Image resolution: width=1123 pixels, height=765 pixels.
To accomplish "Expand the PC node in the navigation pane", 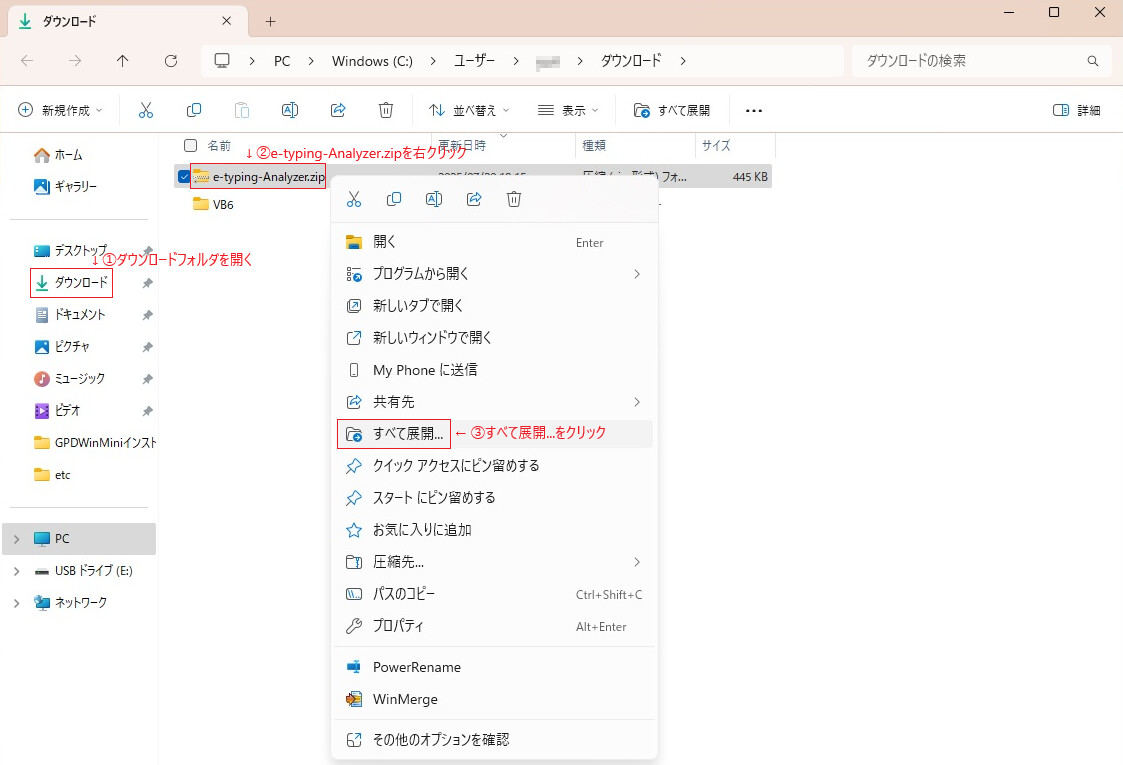I will 16,539.
